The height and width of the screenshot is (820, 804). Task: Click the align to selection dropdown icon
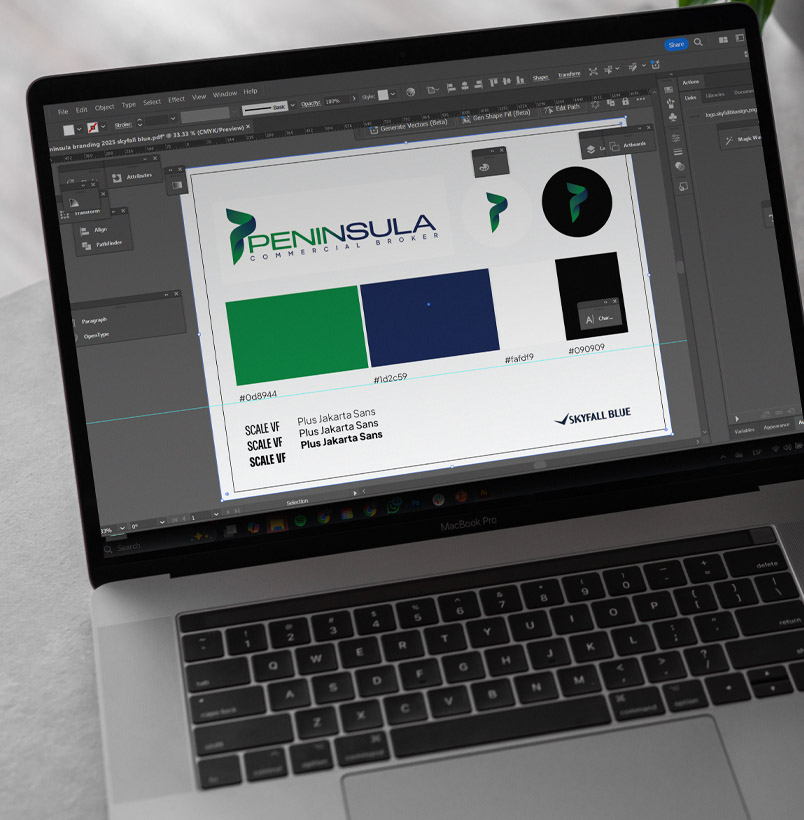pos(432,90)
